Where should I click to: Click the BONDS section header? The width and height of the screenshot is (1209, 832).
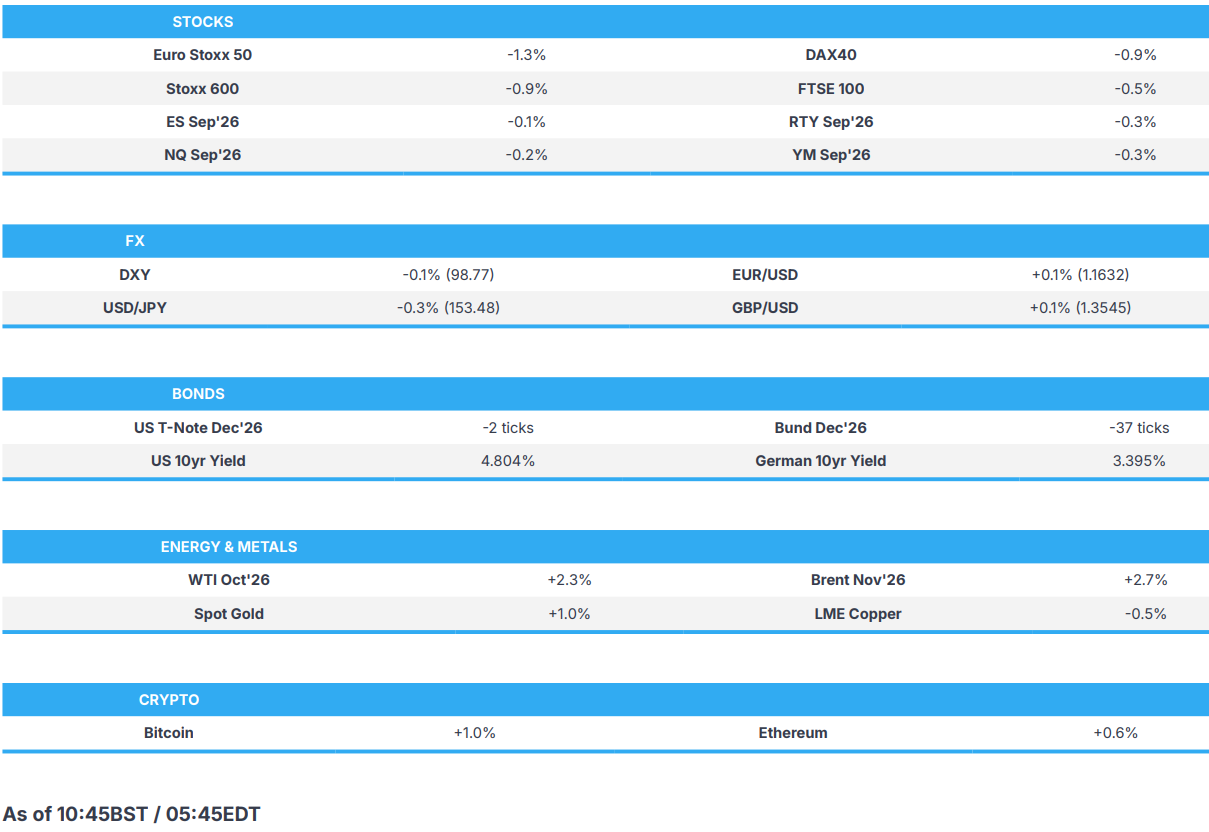198,394
